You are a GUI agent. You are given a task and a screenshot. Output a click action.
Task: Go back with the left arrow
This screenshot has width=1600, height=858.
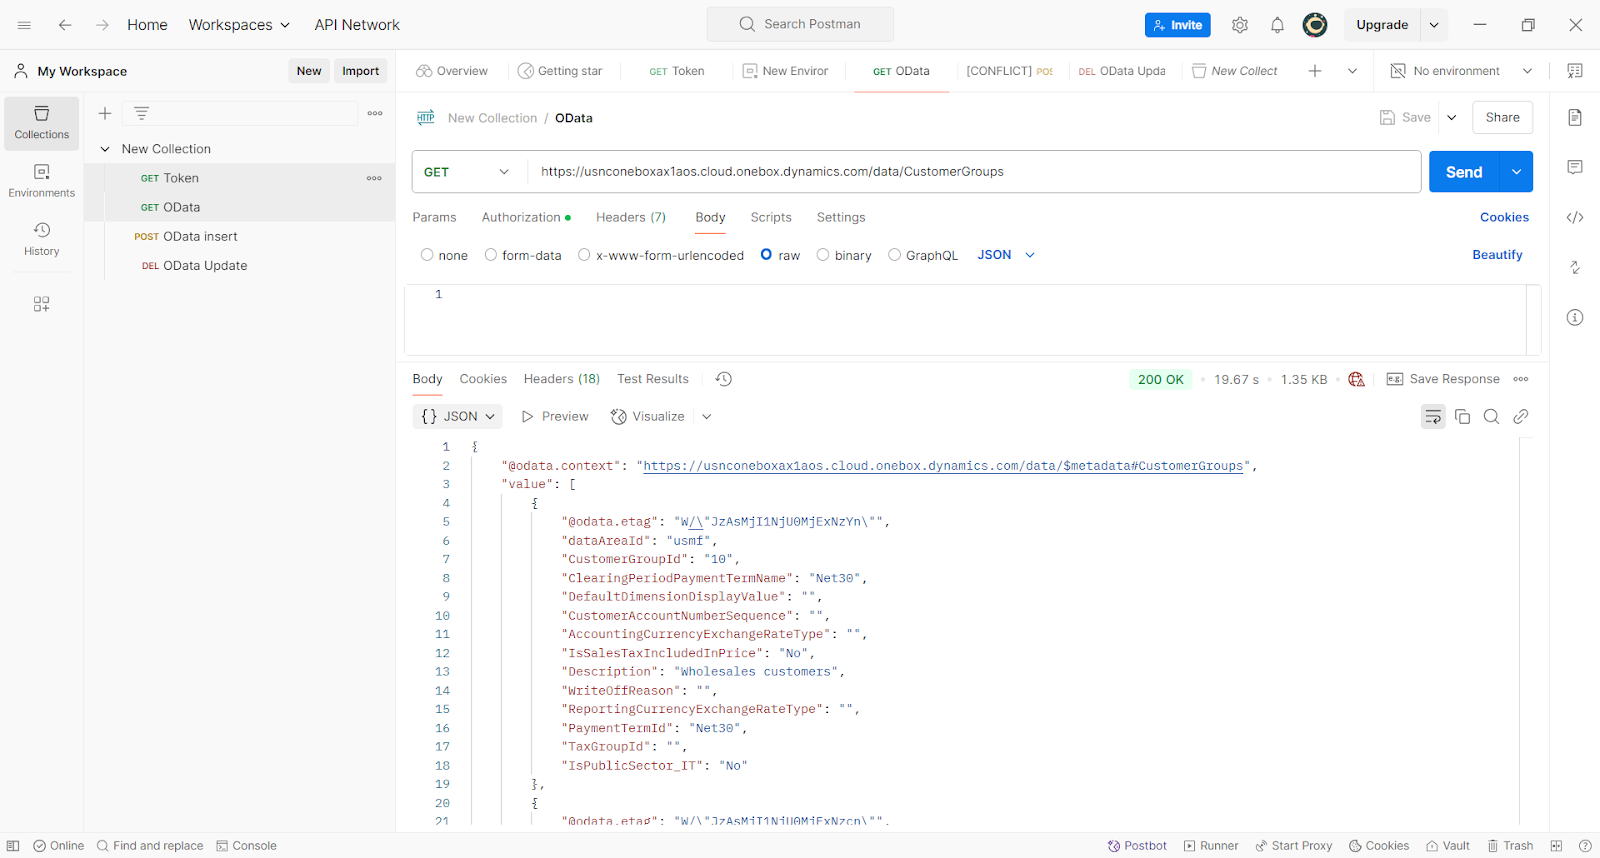(65, 25)
